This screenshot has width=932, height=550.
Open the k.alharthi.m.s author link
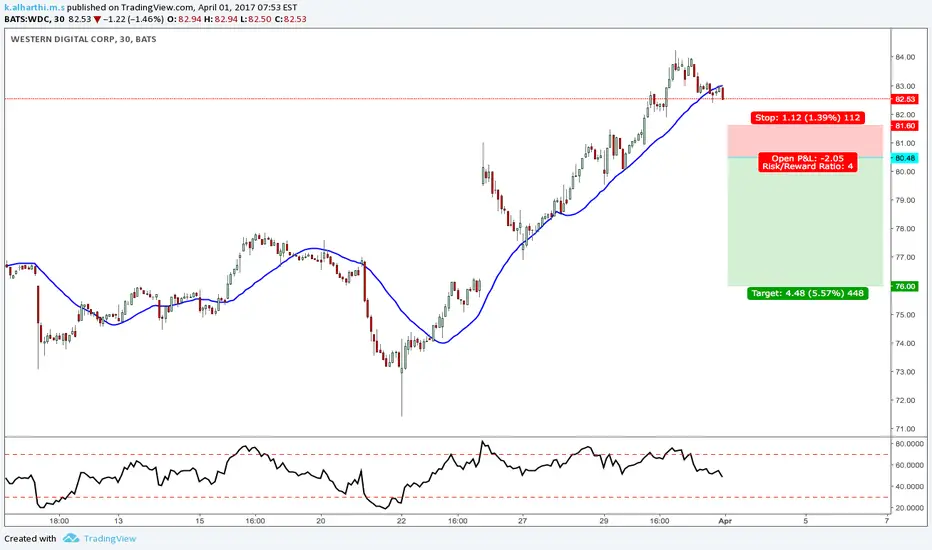[34, 8]
